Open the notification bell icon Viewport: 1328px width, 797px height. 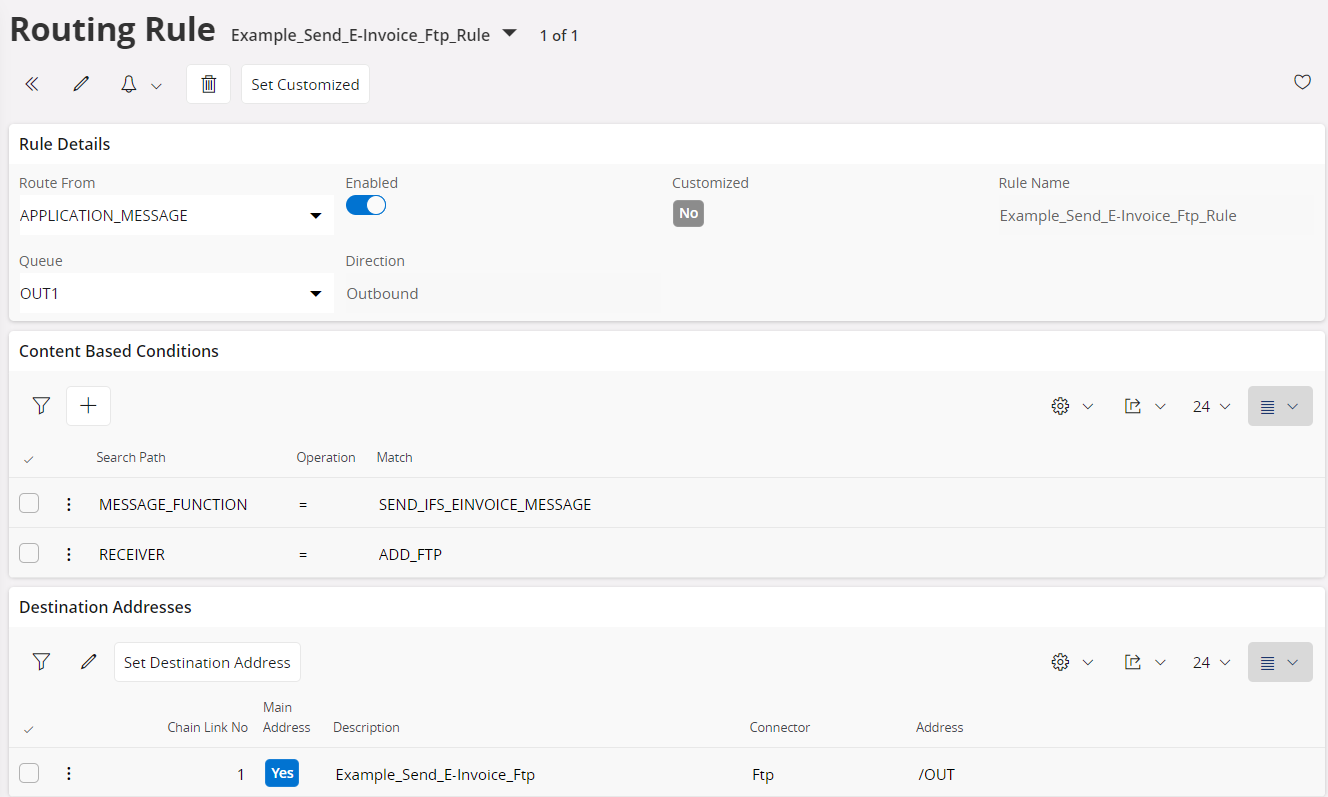pos(128,83)
